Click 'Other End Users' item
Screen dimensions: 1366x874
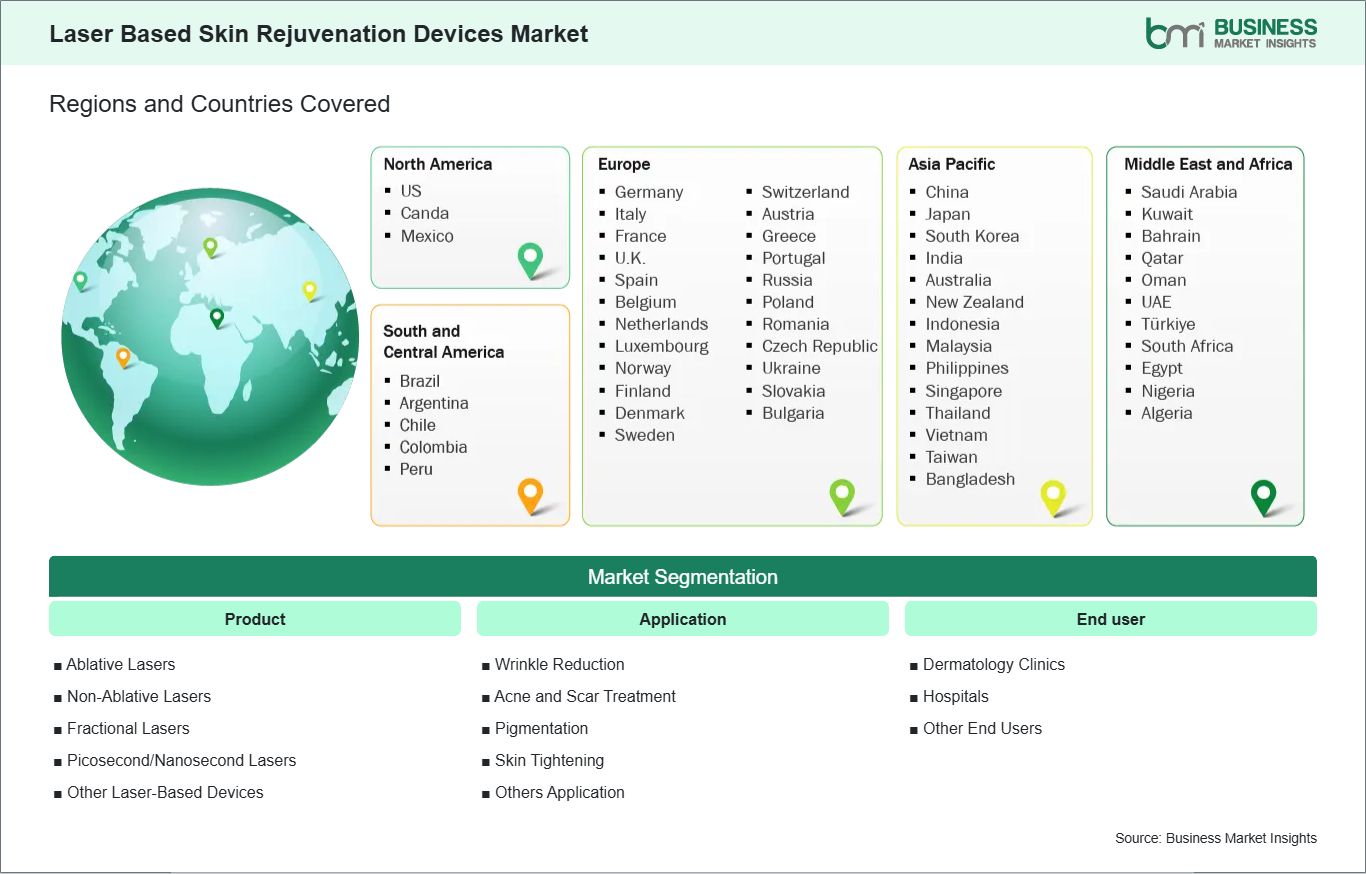pyautogui.click(x=983, y=728)
